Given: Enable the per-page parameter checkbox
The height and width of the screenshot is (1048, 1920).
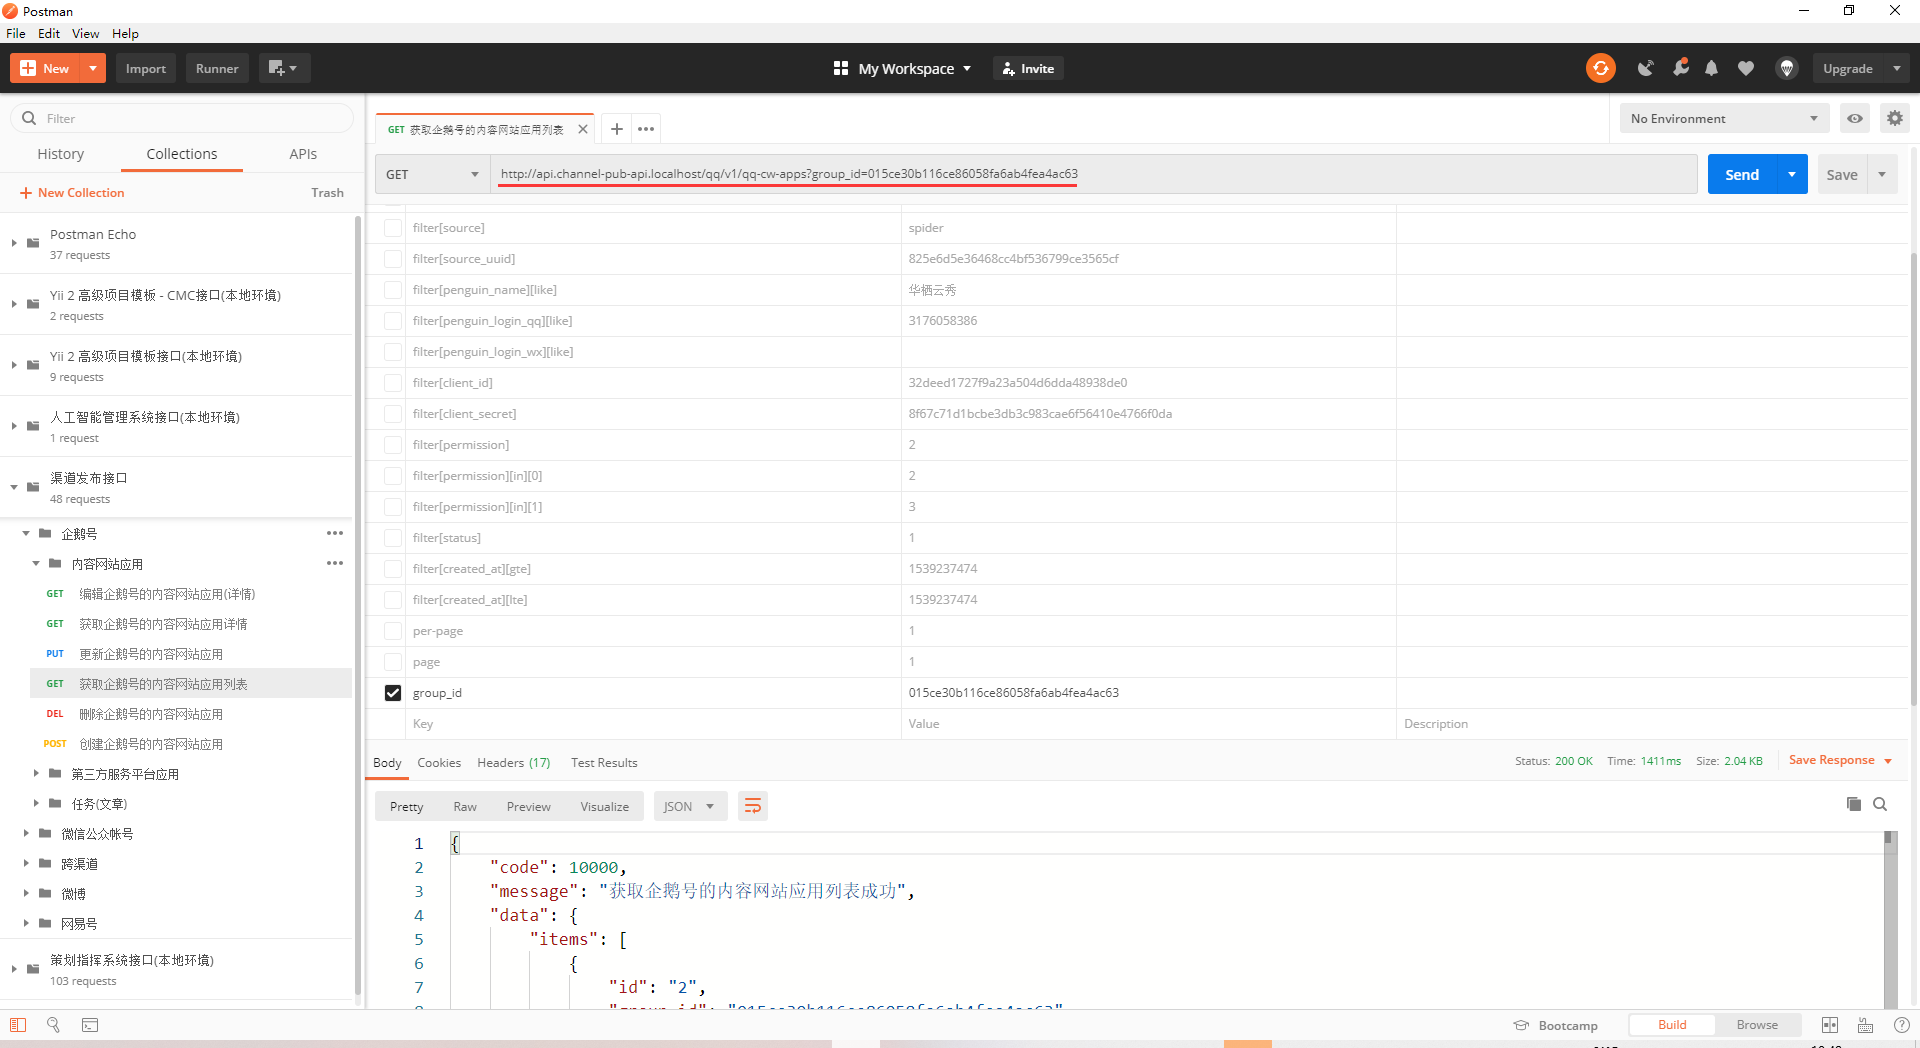Looking at the screenshot, I should coord(393,631).
